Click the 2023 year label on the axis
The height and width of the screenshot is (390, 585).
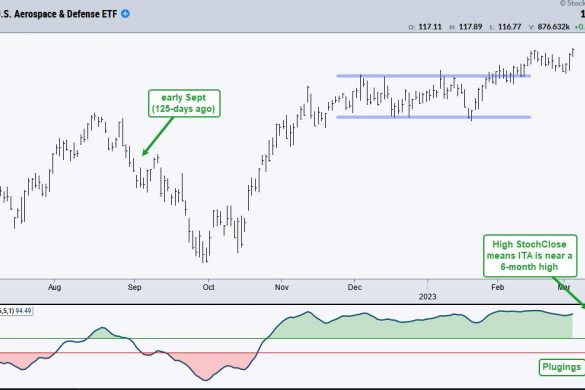(428, 297)
